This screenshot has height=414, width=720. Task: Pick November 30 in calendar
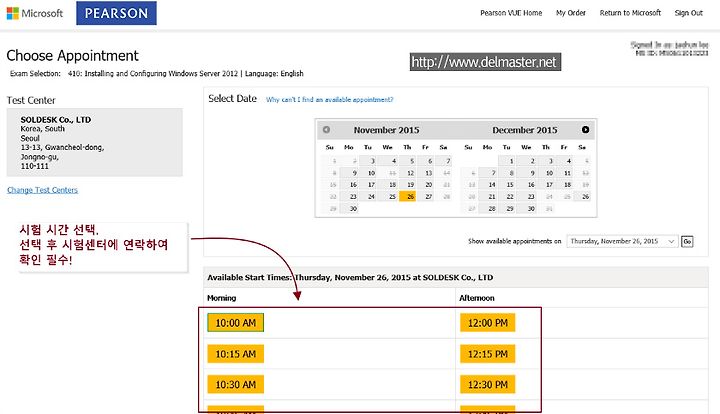349,208
